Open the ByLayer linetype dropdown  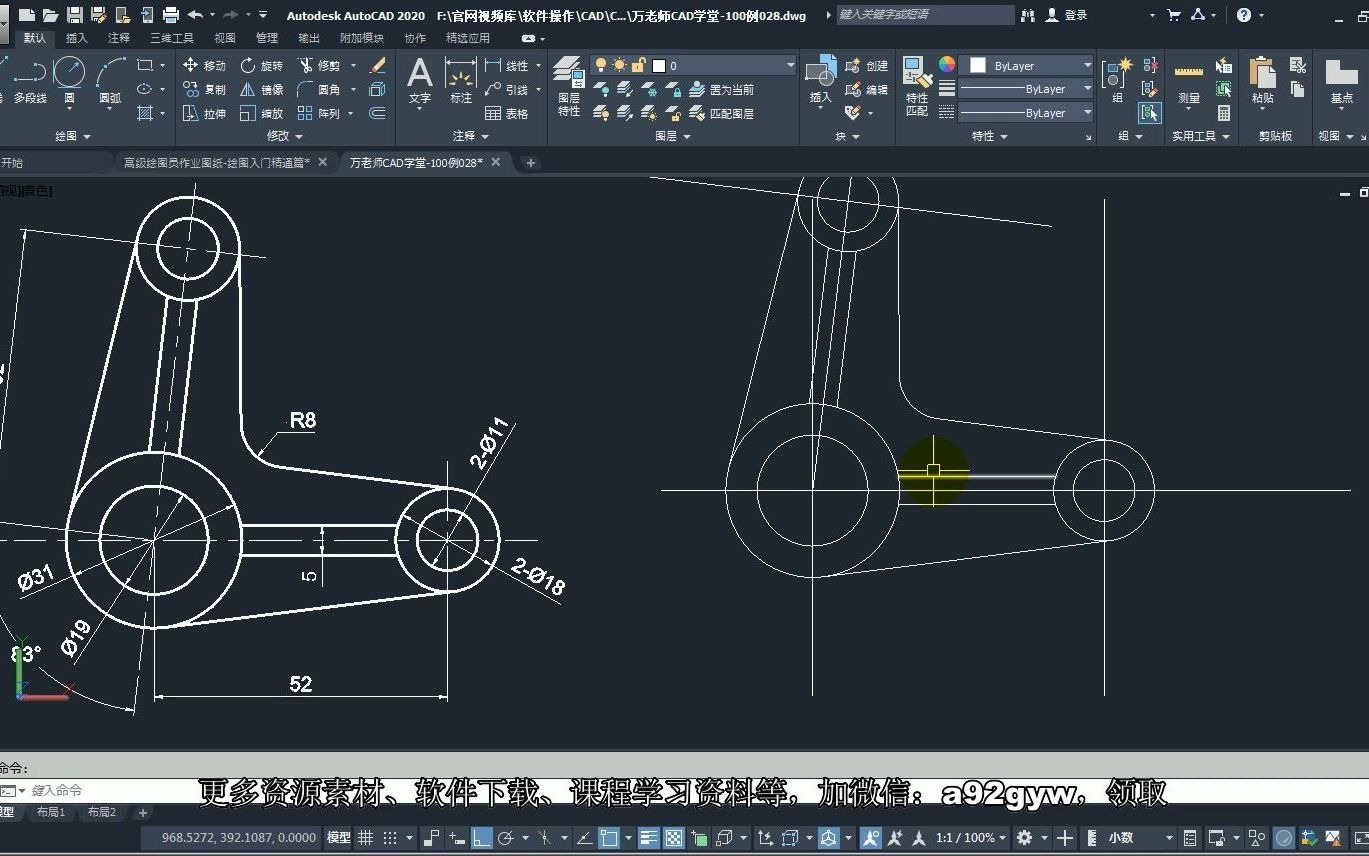(1026, 113)
